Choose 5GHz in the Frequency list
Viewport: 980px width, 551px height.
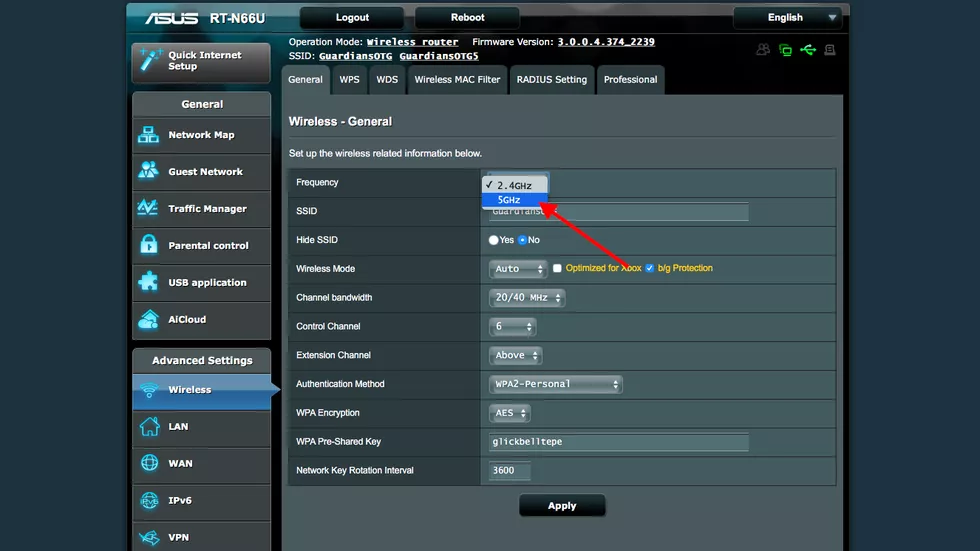[510, 200]
